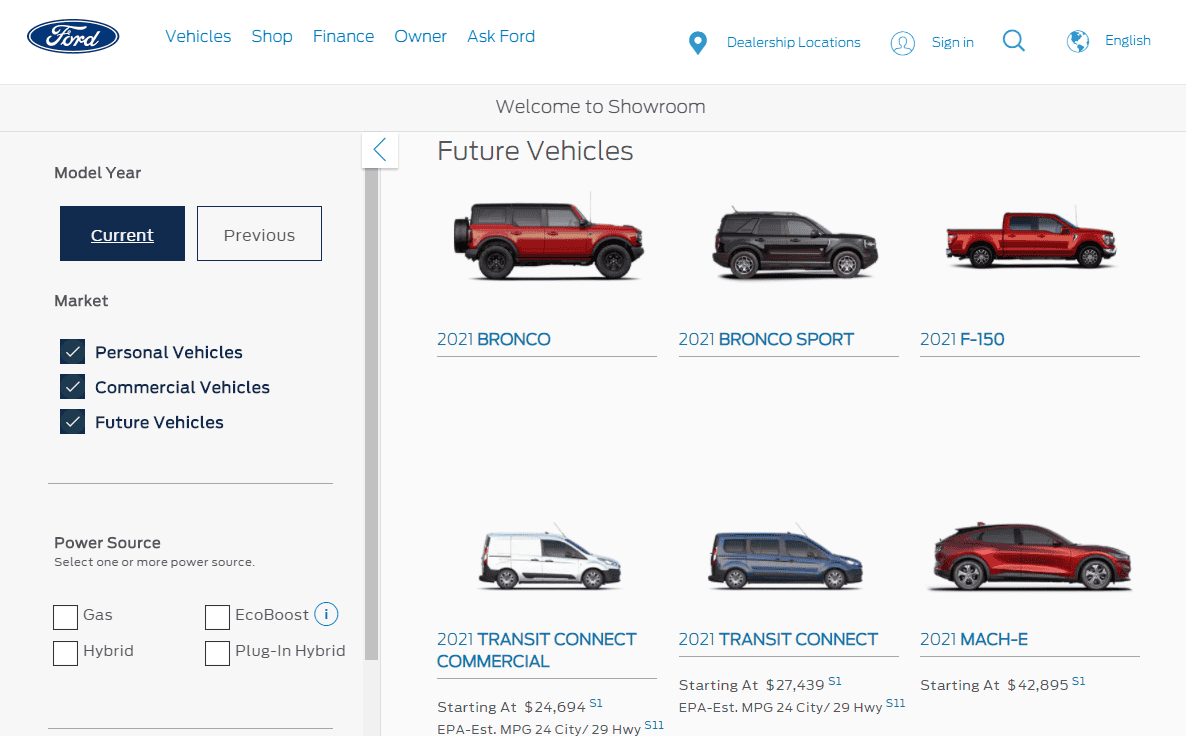Click EcoBoost info icon
The height and width of the screenshot is (736, 1186).
coord(326,614)
